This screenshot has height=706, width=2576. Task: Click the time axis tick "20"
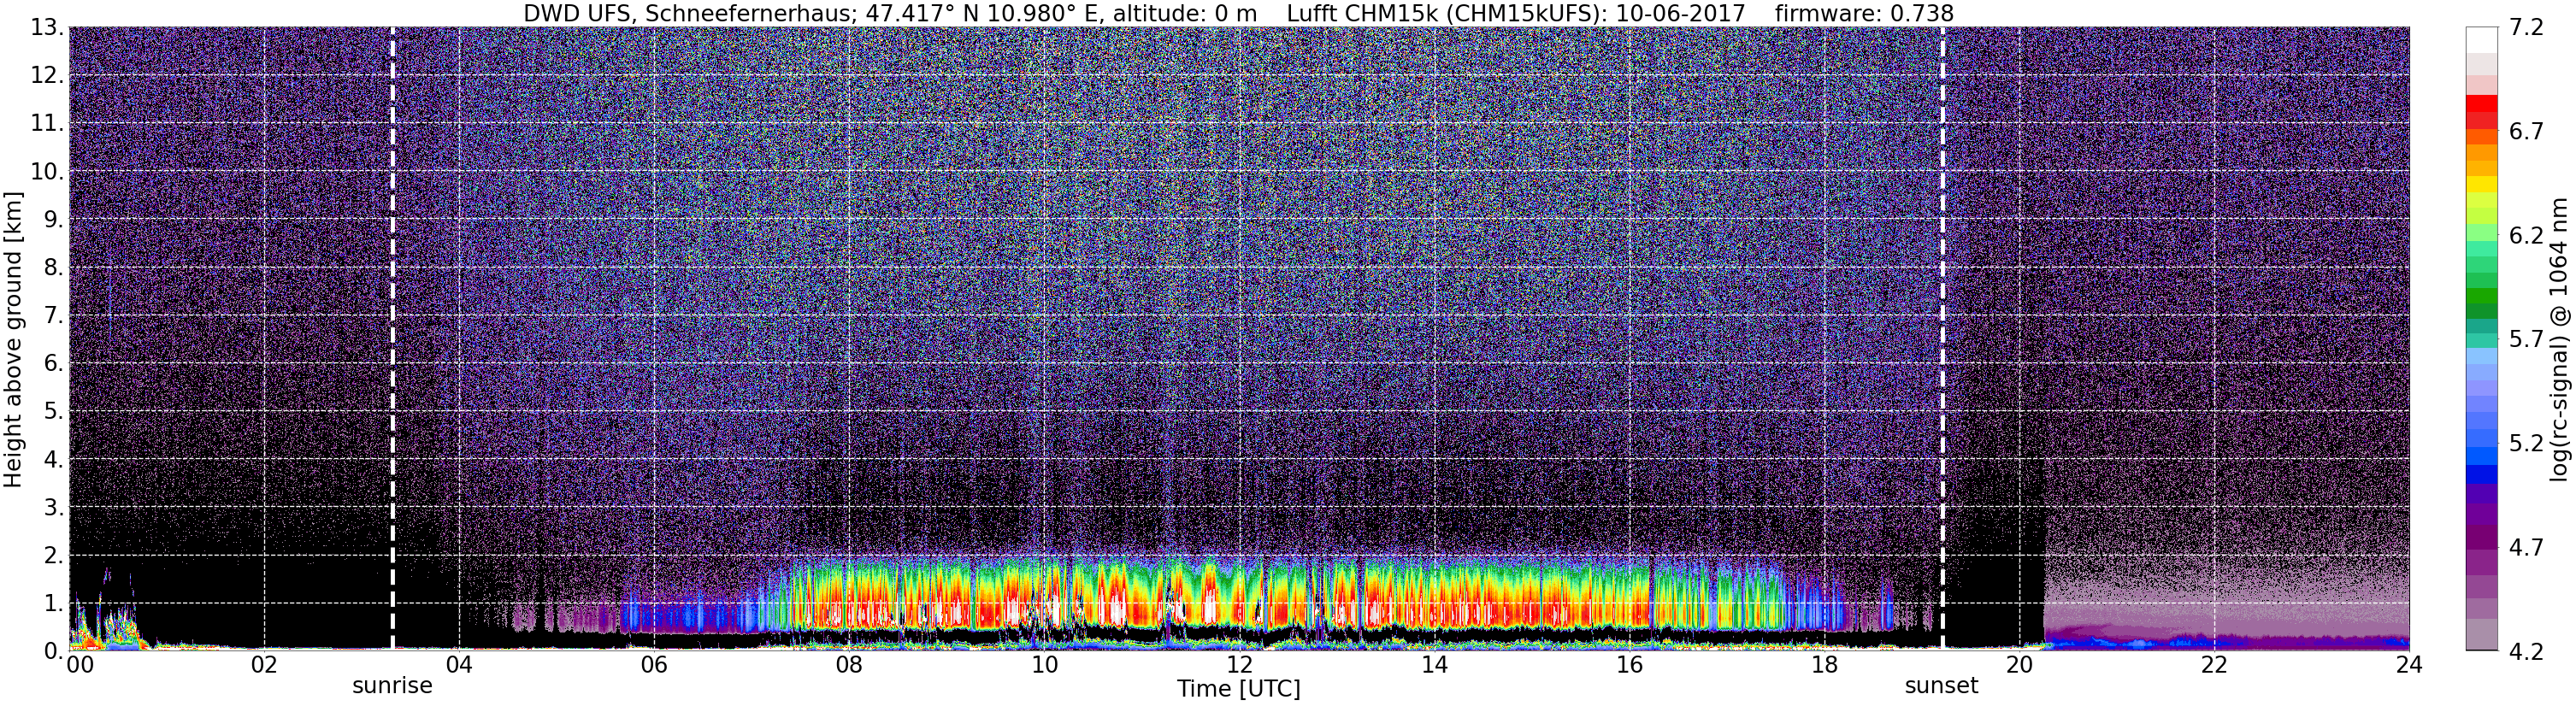tap(2019, 666)
